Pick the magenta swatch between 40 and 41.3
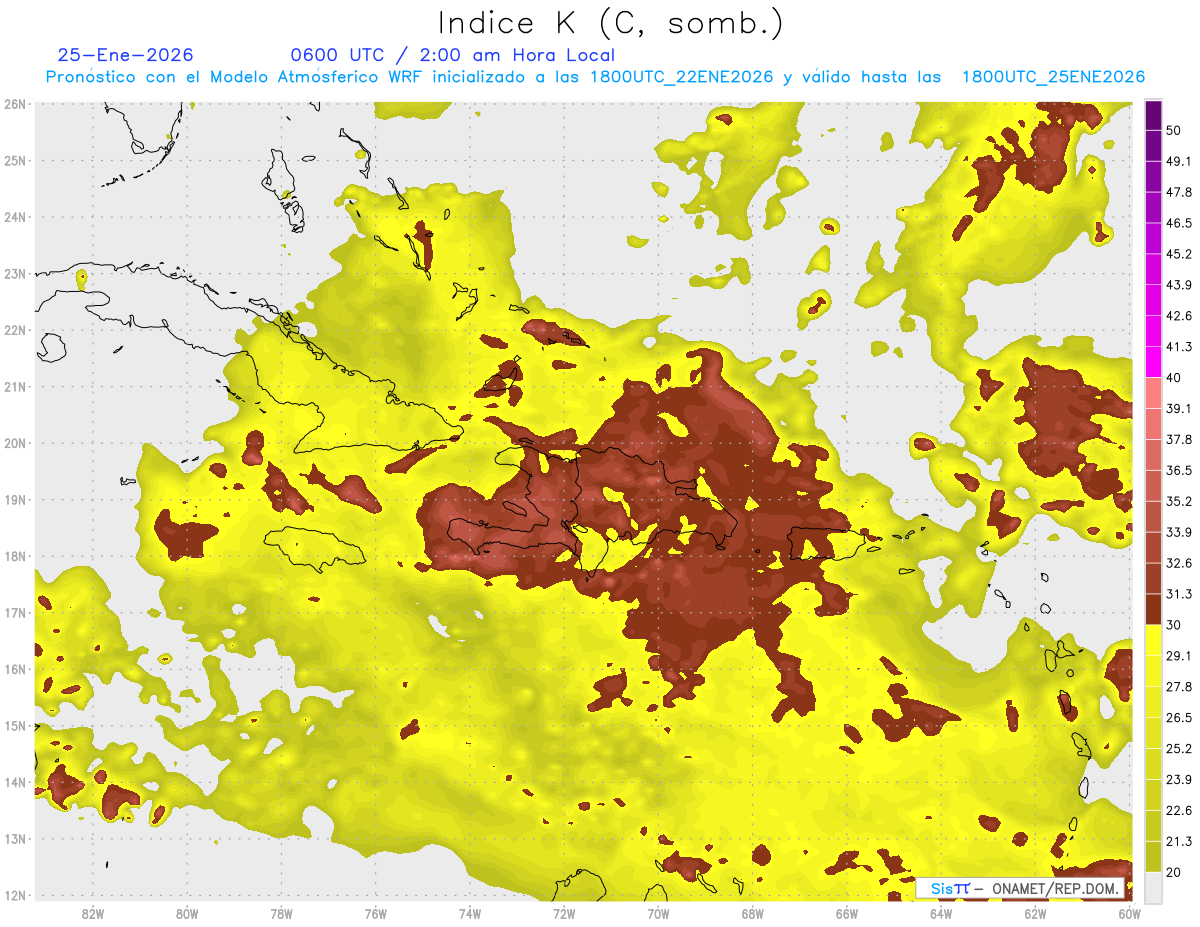The image size is (1200, 927). [x=1153, y=362]
